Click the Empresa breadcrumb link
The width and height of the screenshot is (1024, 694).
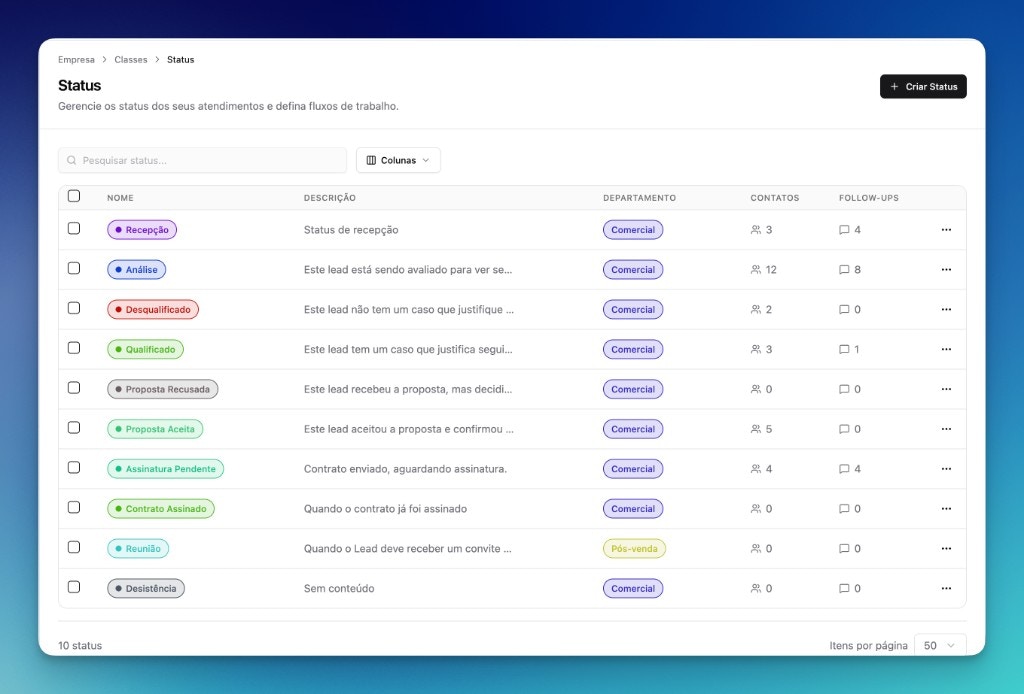(x=76, y=59)
